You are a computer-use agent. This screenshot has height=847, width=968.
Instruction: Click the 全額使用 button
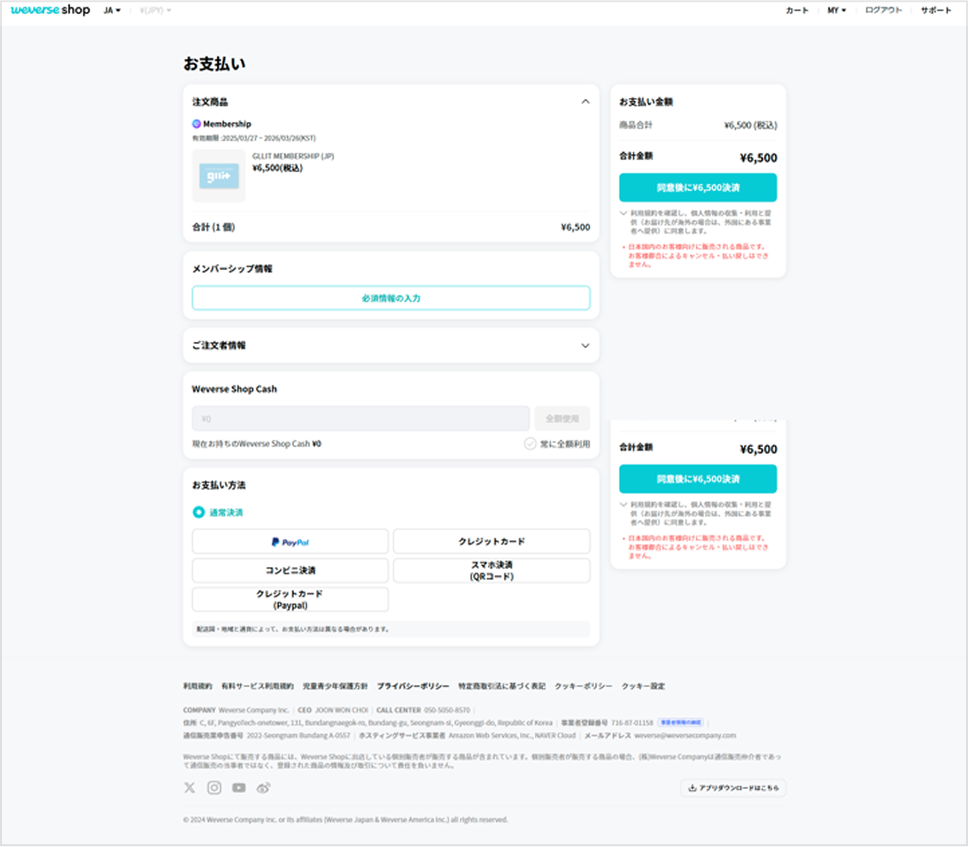coord(562,419)
